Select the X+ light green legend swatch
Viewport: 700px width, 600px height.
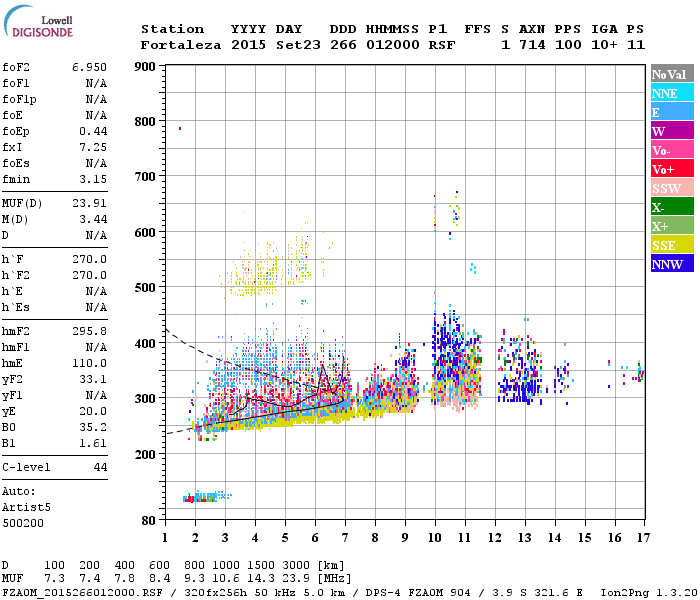(x=672, y=225)
